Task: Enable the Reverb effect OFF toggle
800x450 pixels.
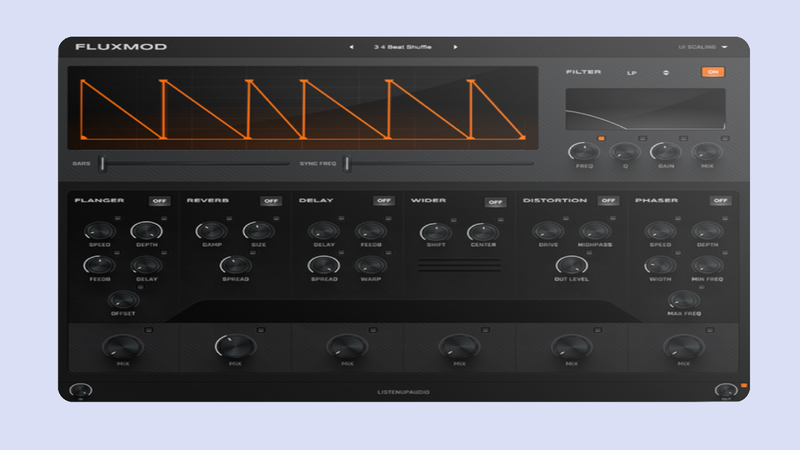Action: pyautogui.click(x=271, y=201)
